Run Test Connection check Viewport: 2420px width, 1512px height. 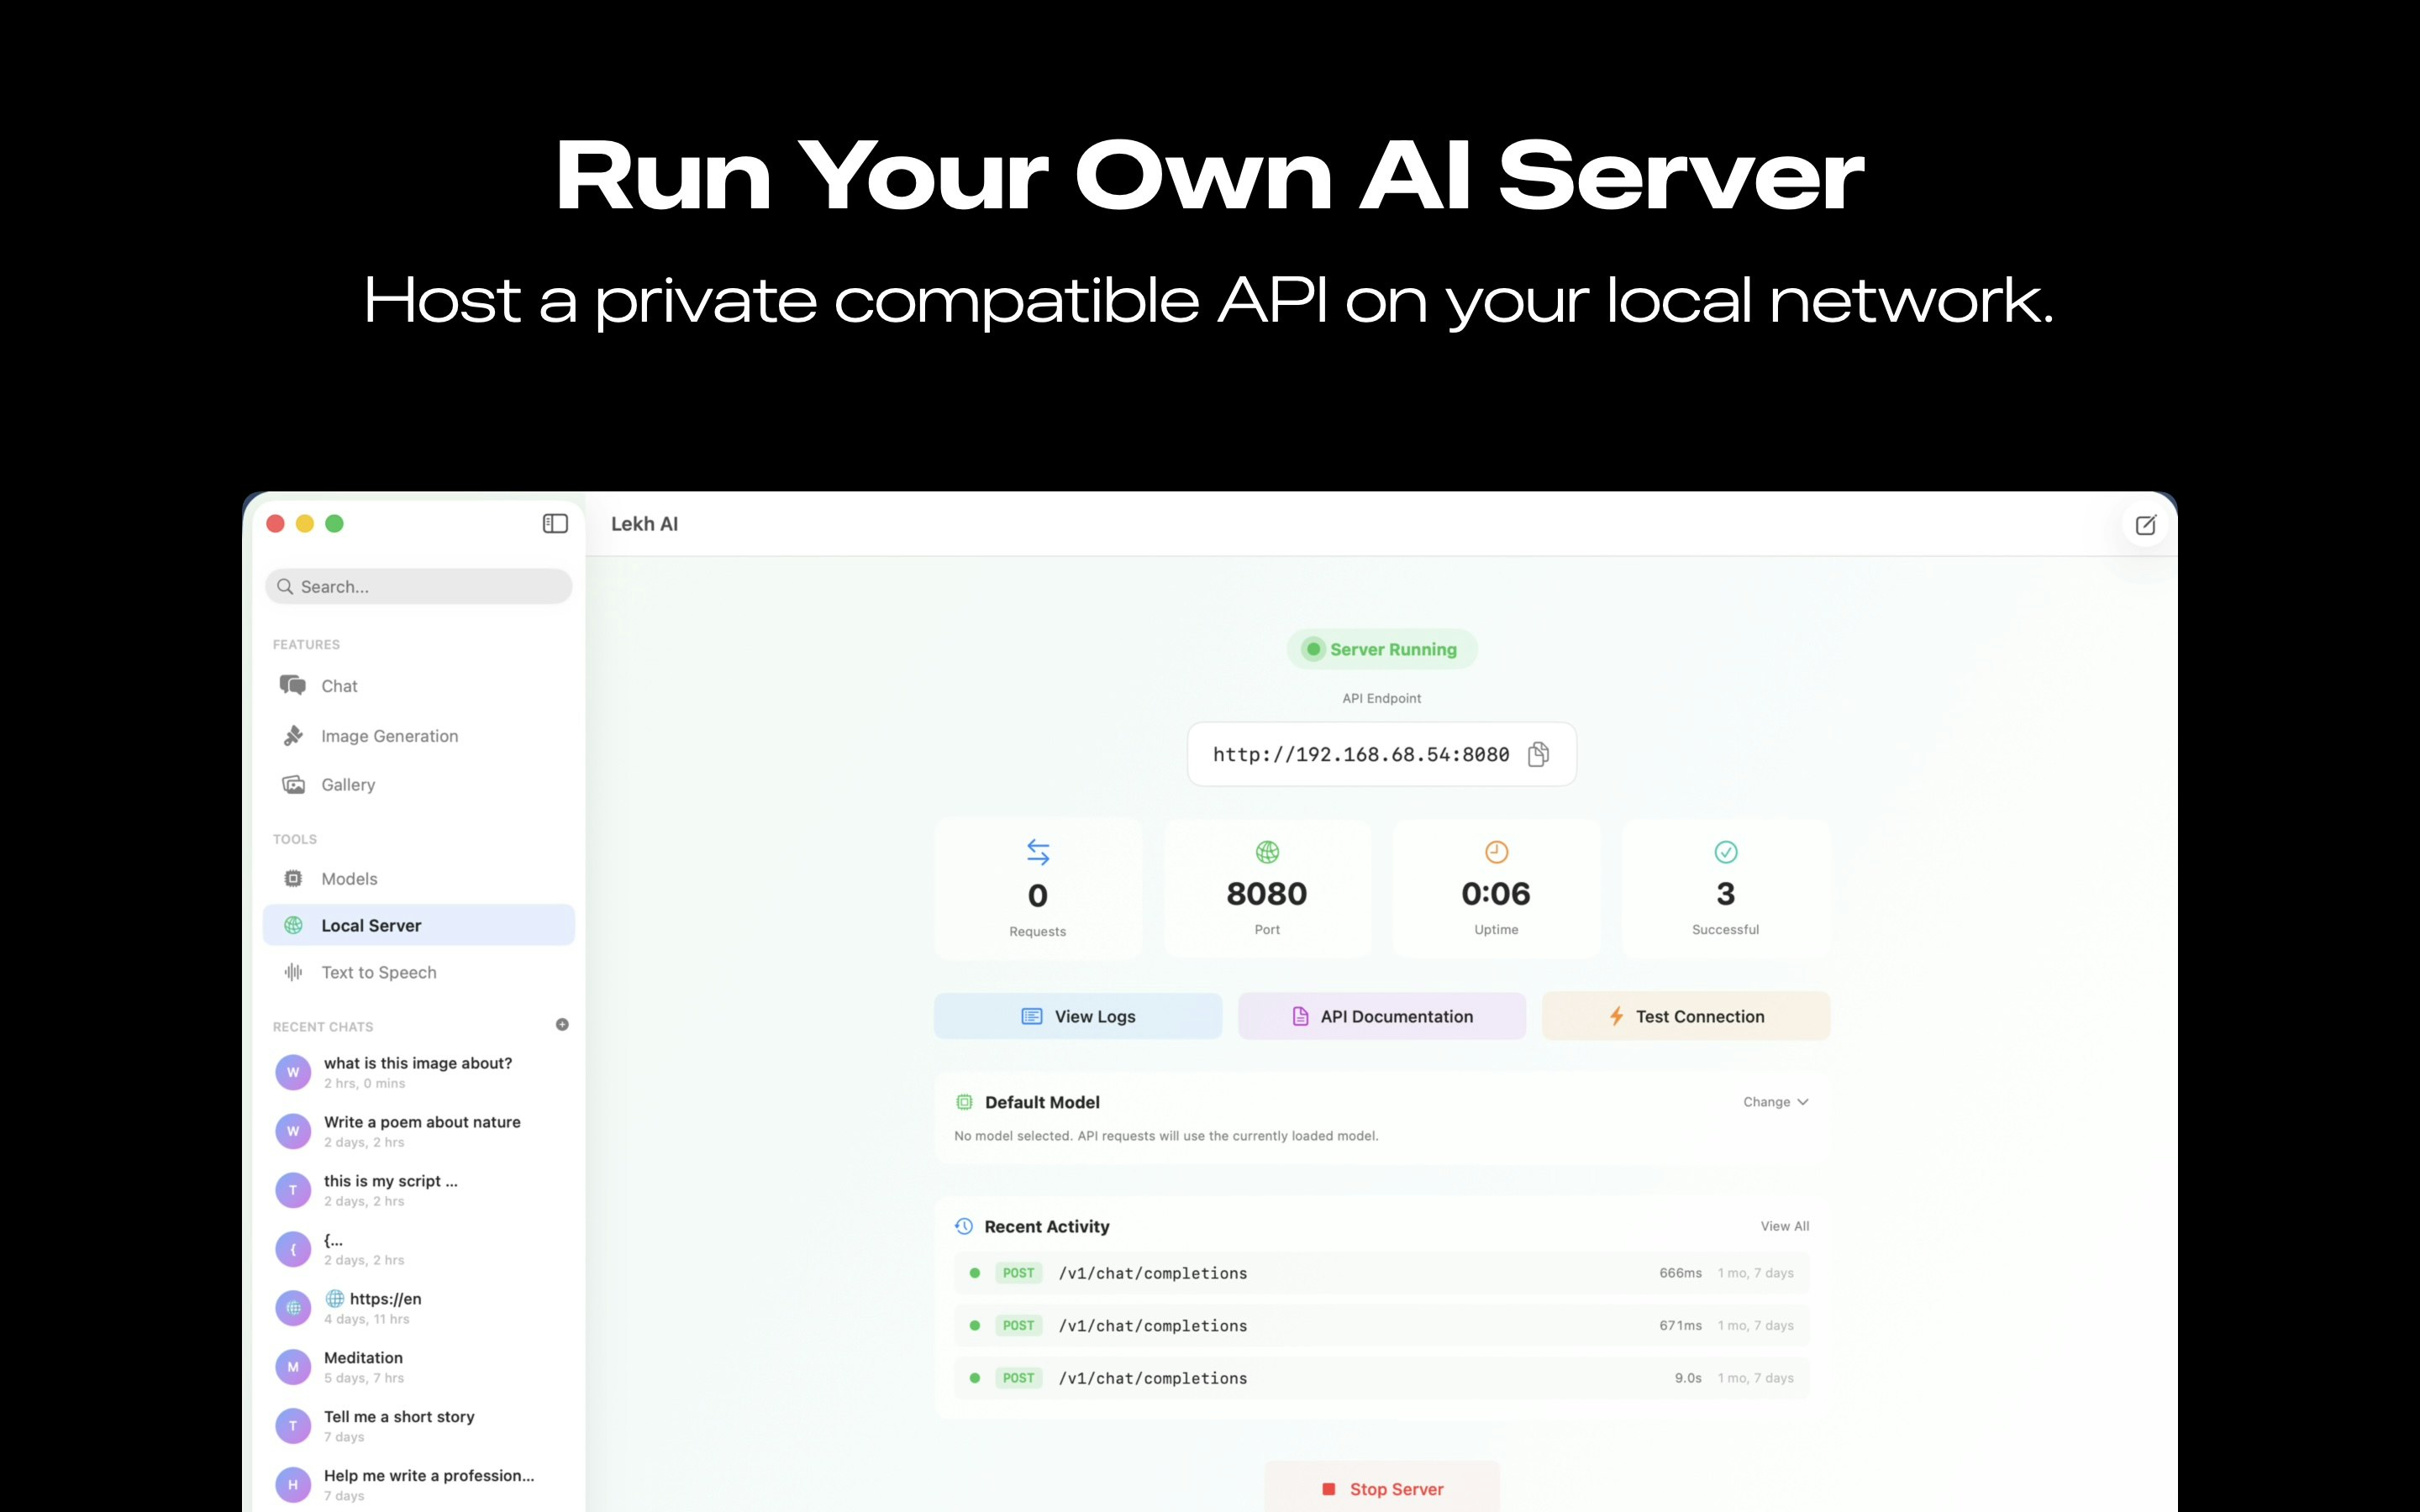tap(1685, 1015)
